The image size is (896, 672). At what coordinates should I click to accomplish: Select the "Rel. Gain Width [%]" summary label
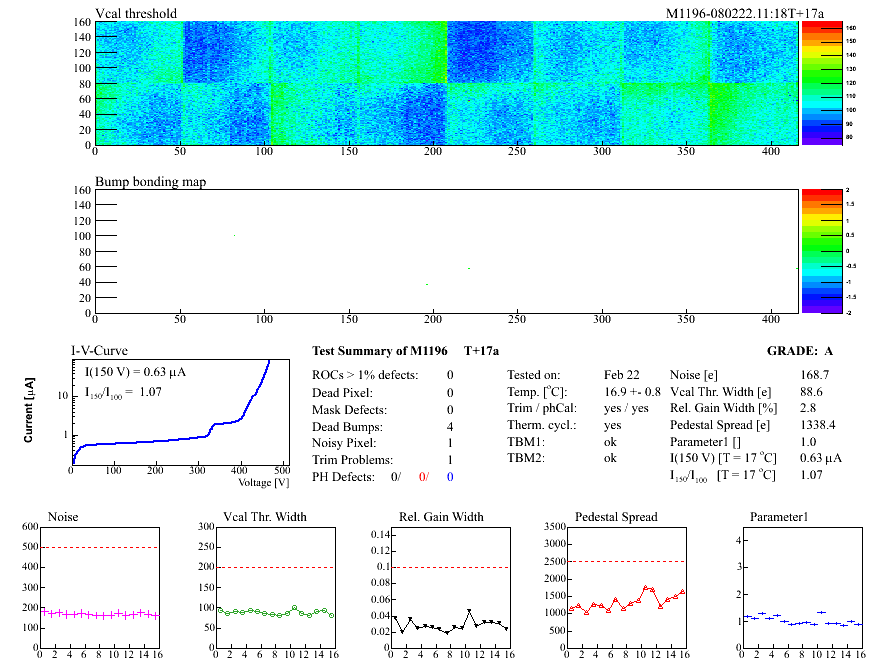coord(724,408)
